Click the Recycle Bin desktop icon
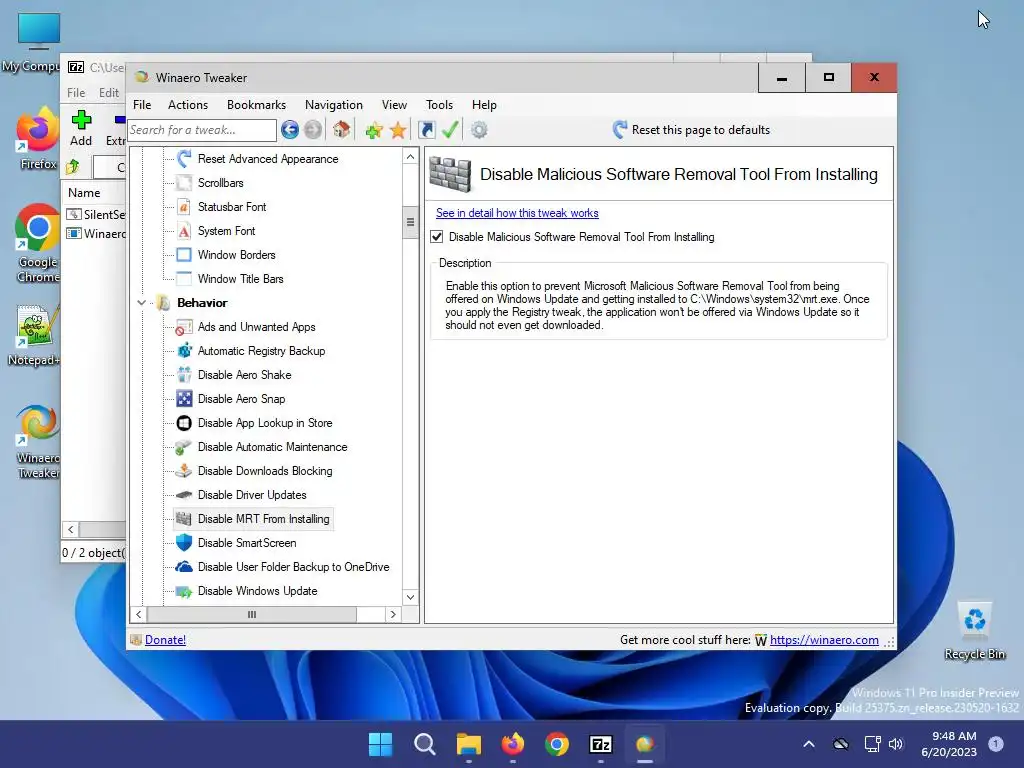The image size is (1024, 768). point(974,630)
